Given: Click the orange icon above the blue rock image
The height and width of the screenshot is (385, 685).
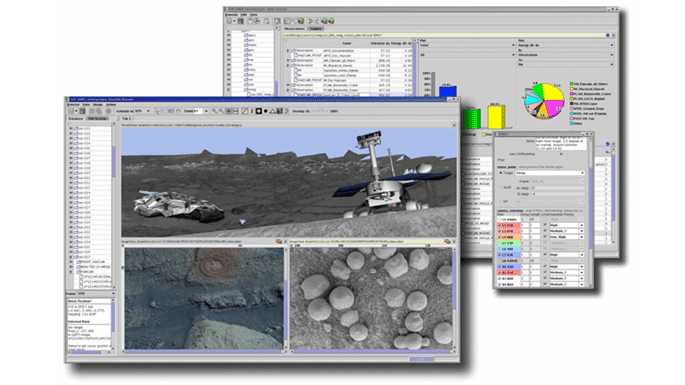Looking at the screenshot, I should (279, 241).
